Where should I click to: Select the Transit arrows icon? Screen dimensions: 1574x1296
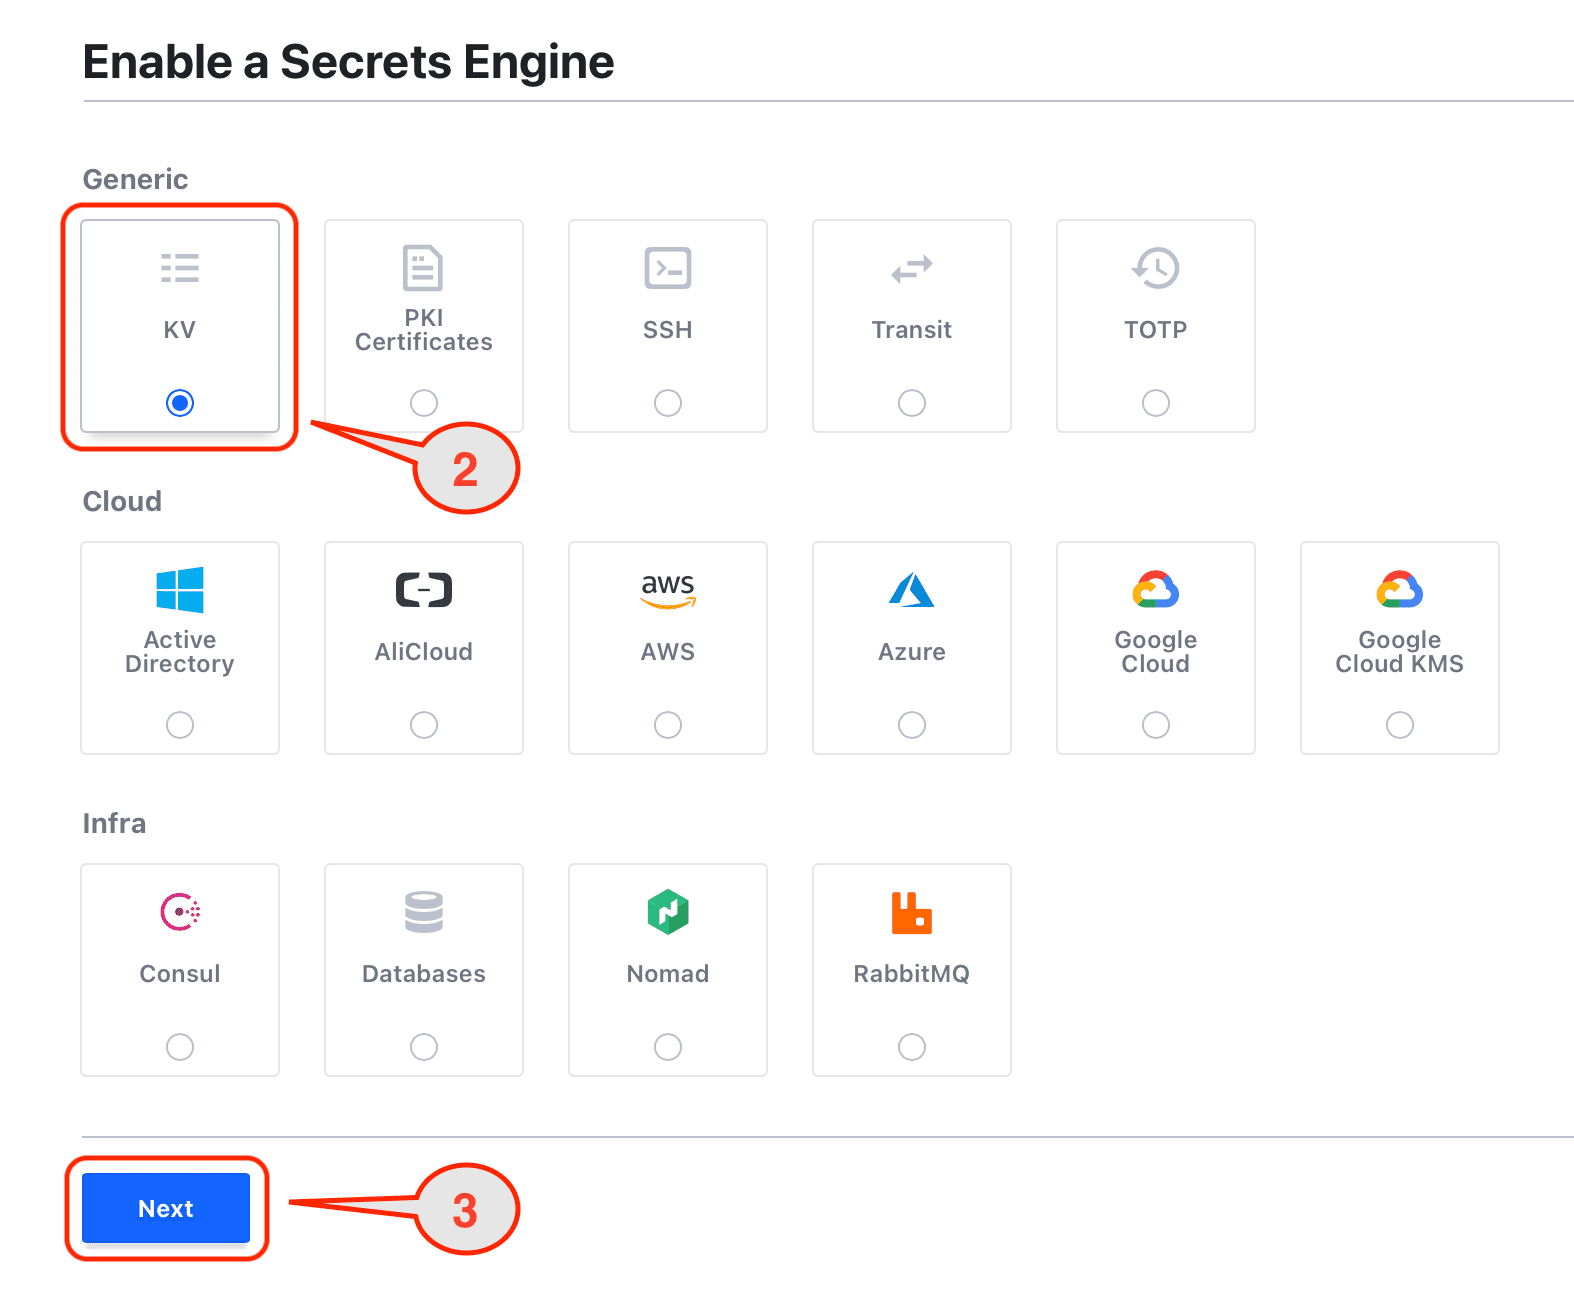[x=911, y=267]
